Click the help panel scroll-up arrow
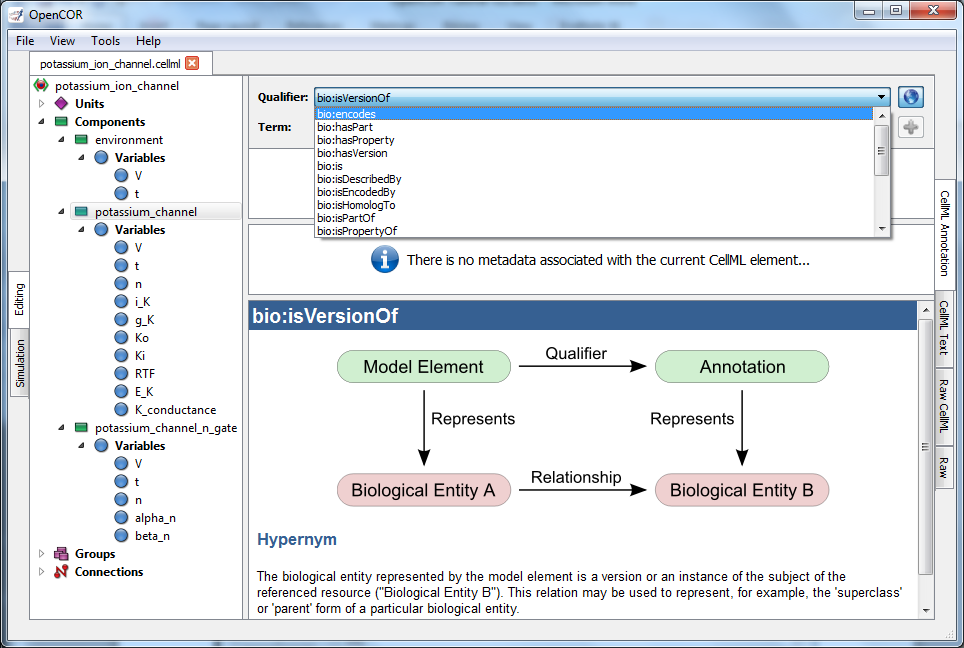The width and height of the screenshot is (964, 648). tap(926, 310)
